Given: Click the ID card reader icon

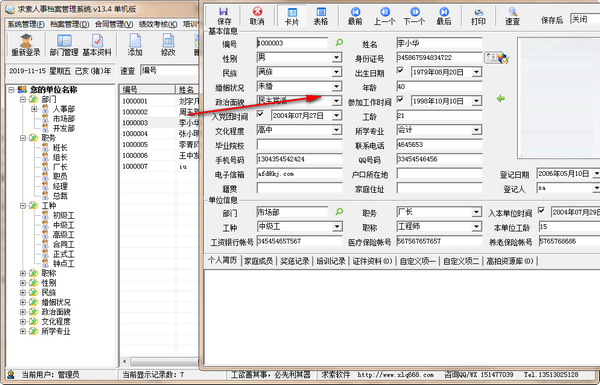Looking at the screenshot, I should (497, 58).
